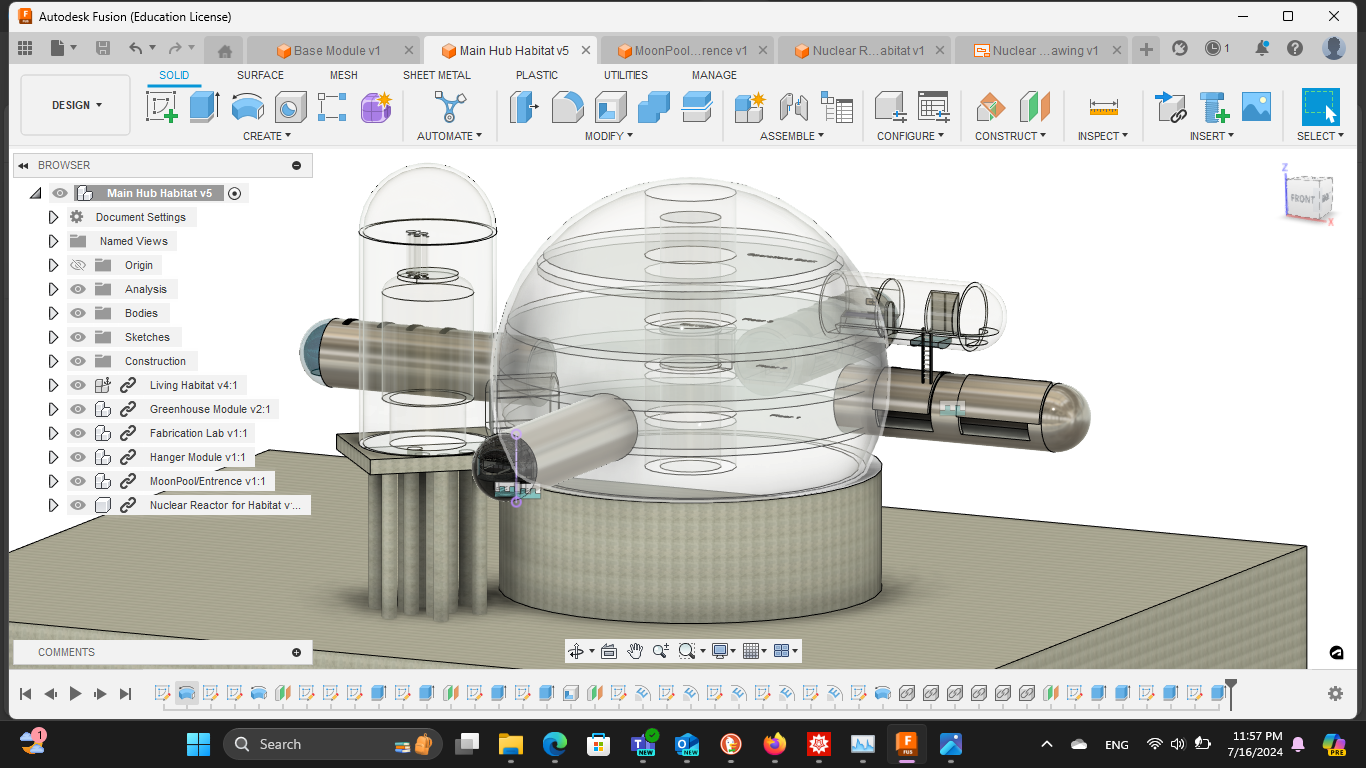Open the ASSEMBLE dropdown menu
Image resolution: width=1366 pixels, height=768 pixels.
(792, 136)
